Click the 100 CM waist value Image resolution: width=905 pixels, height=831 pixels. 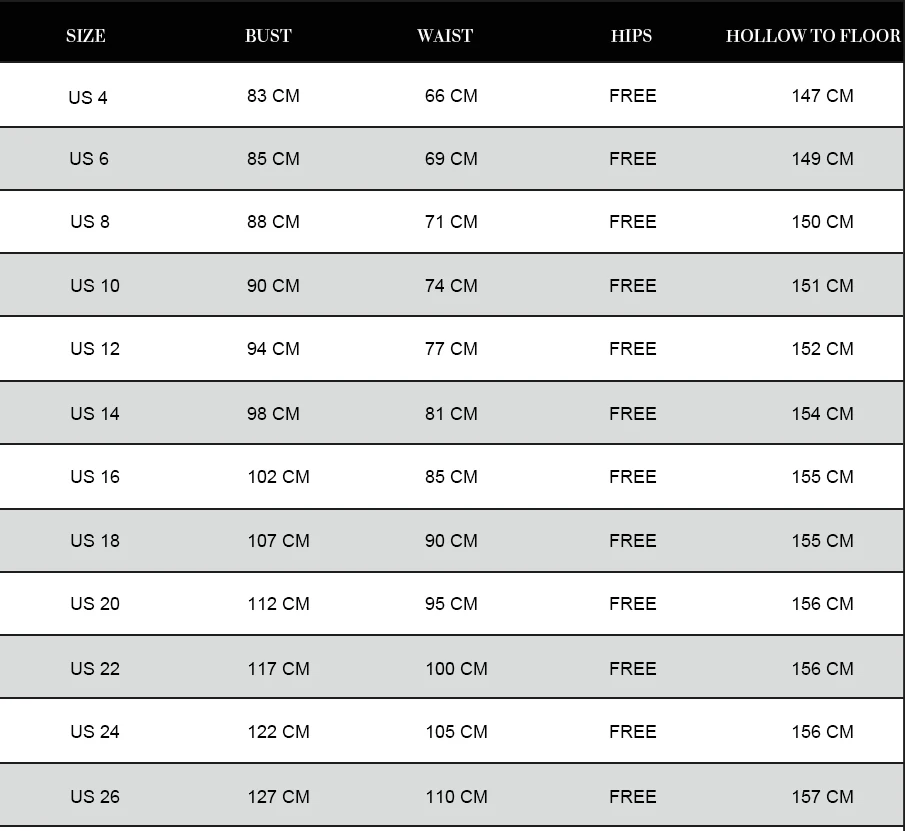pos(456,669)
